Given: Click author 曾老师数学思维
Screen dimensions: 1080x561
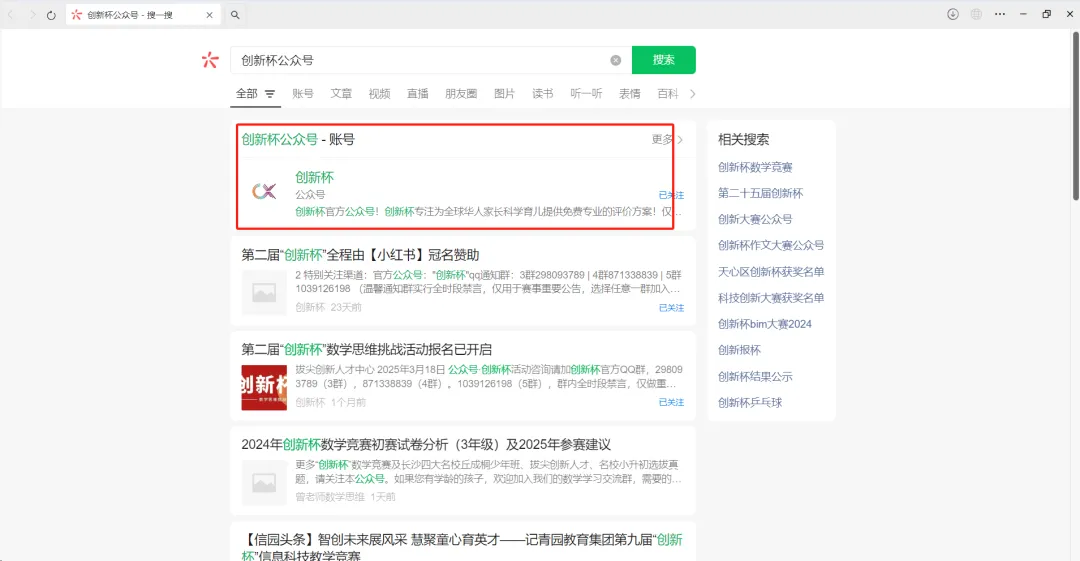Looking at the screenshot, I should tap(330, 497).
